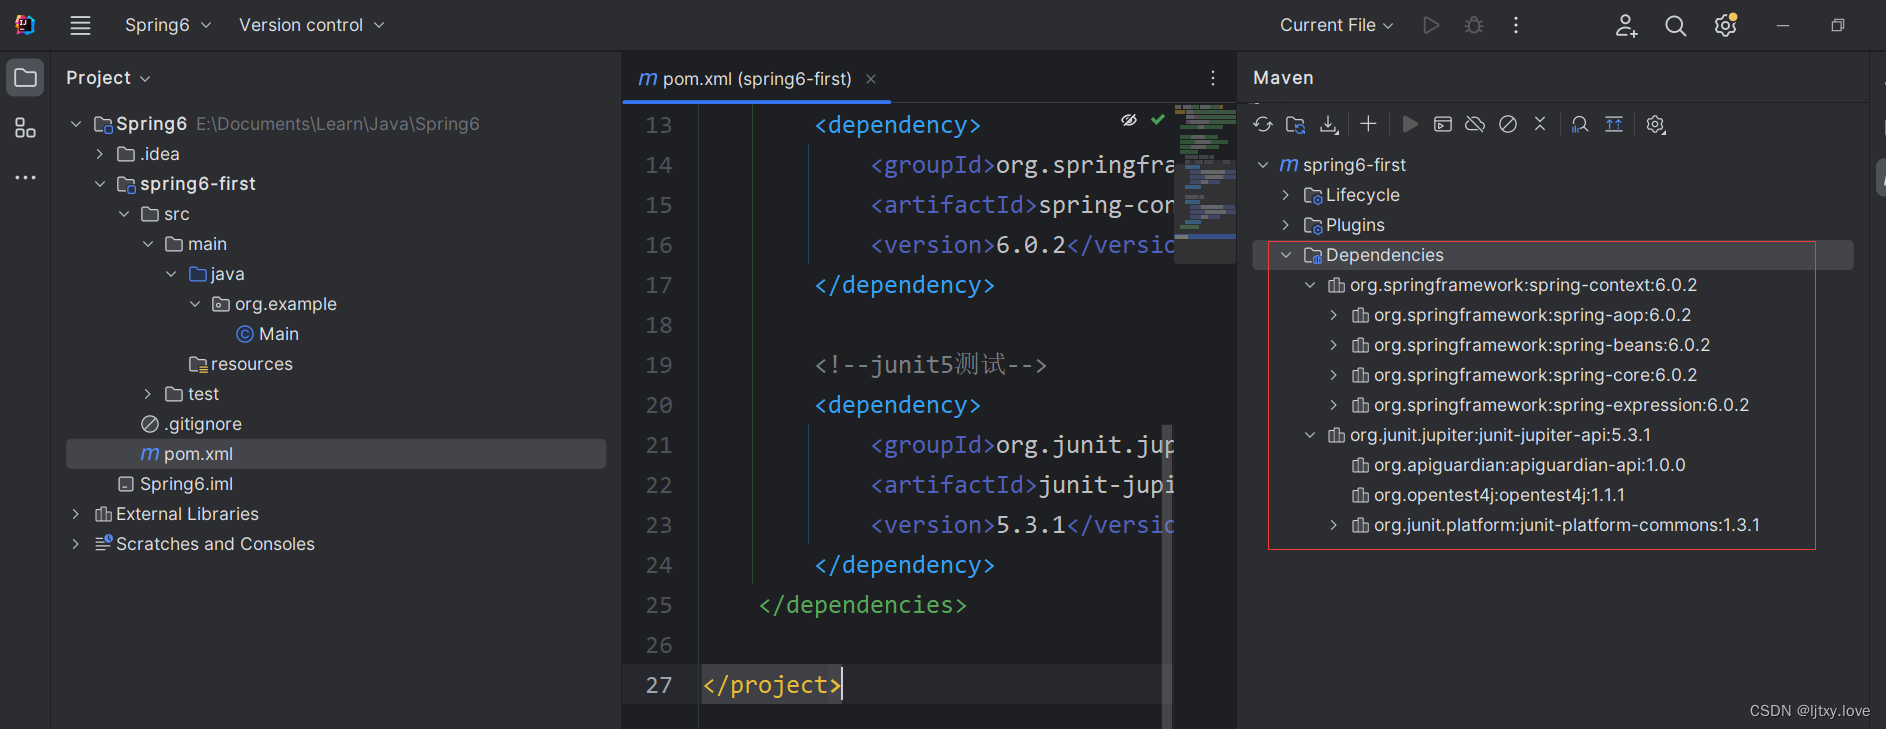
Task: Open IDE settings gear in title bar
Action: pyautogui.click(x=1725, y=25)
